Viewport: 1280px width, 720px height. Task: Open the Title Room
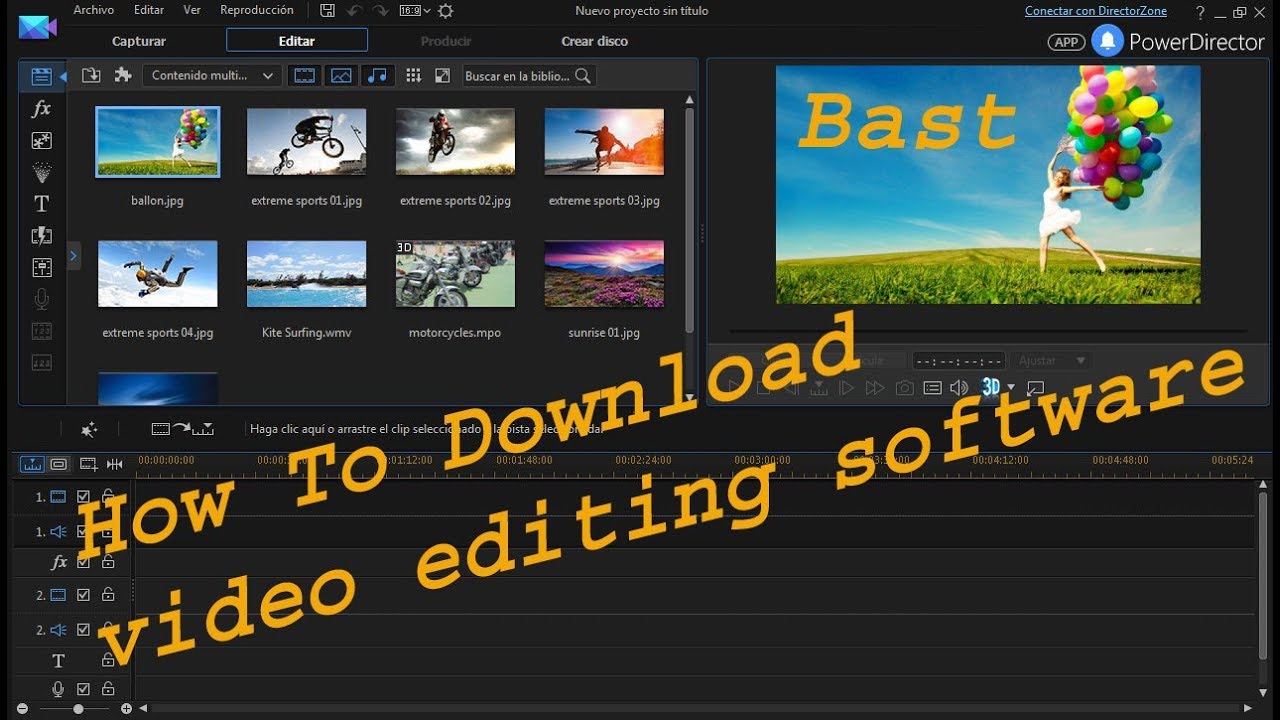pos(41,204)
